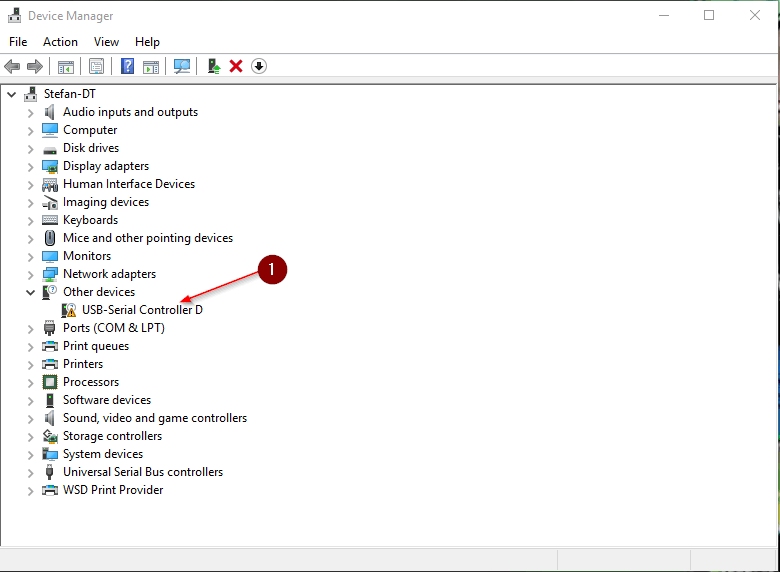Select the Display adapters entry
Viewport: 780px width, 572px height.
pos(106,166)
